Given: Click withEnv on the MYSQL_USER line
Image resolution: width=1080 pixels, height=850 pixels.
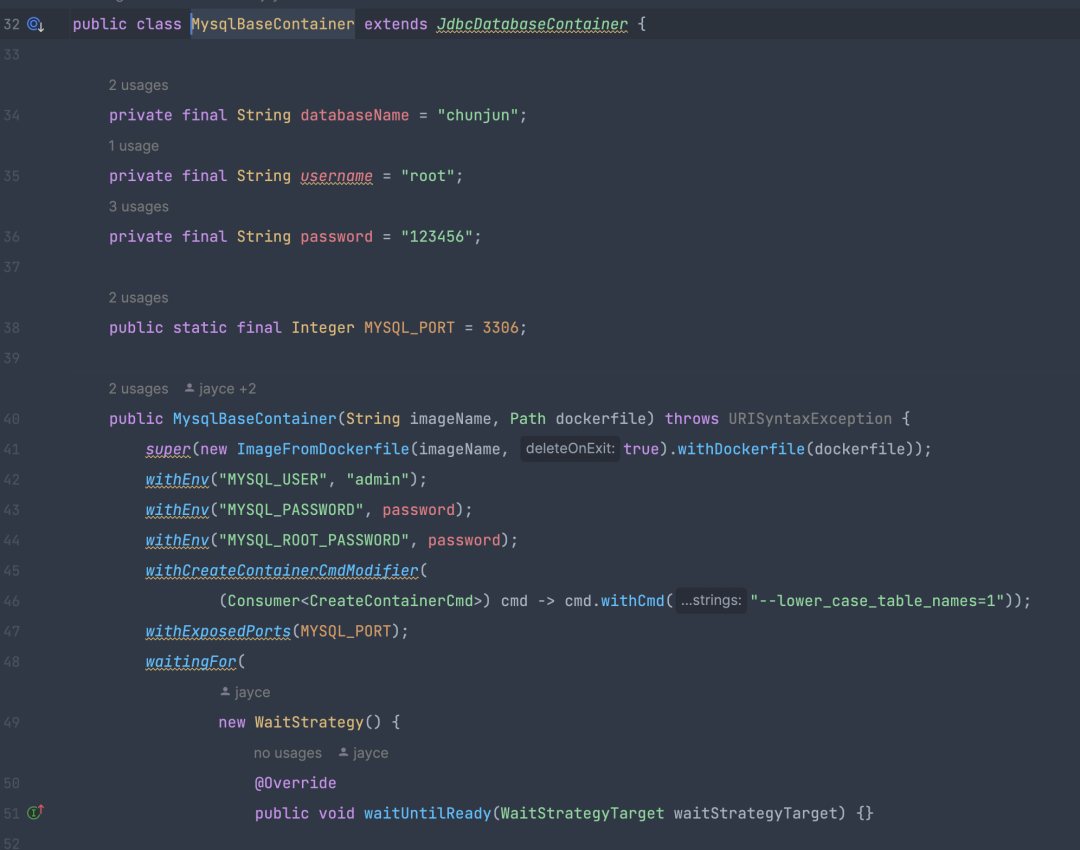Looking at the screenshot, I should pos(177,479).
